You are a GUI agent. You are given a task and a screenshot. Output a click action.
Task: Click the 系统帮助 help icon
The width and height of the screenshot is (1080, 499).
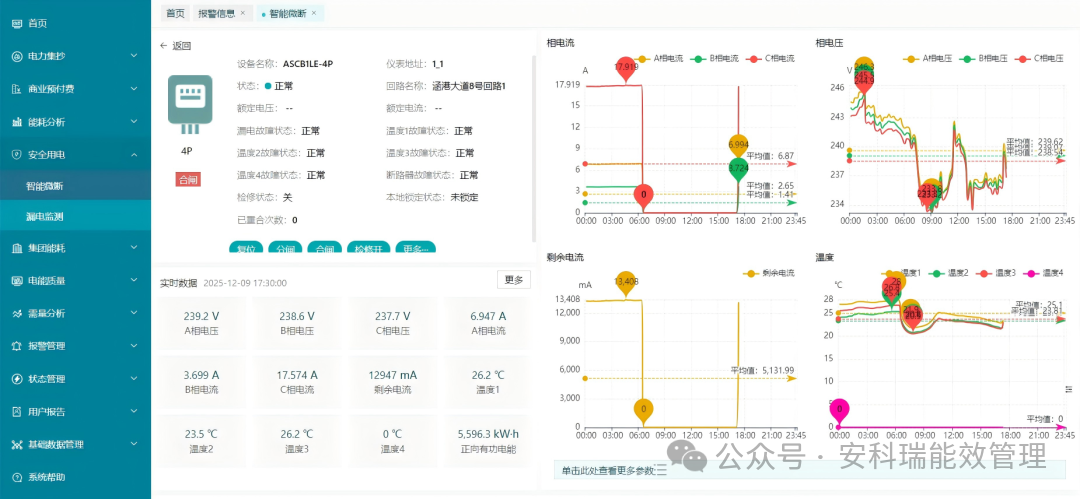(17, 477)
